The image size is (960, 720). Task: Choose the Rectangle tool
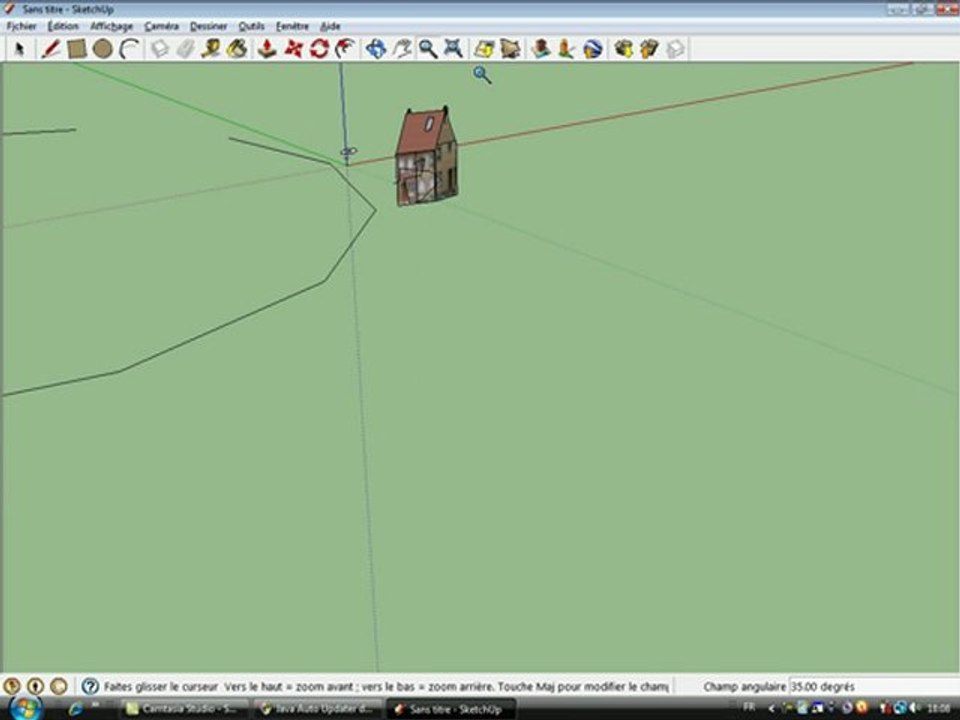coord(77,48)
